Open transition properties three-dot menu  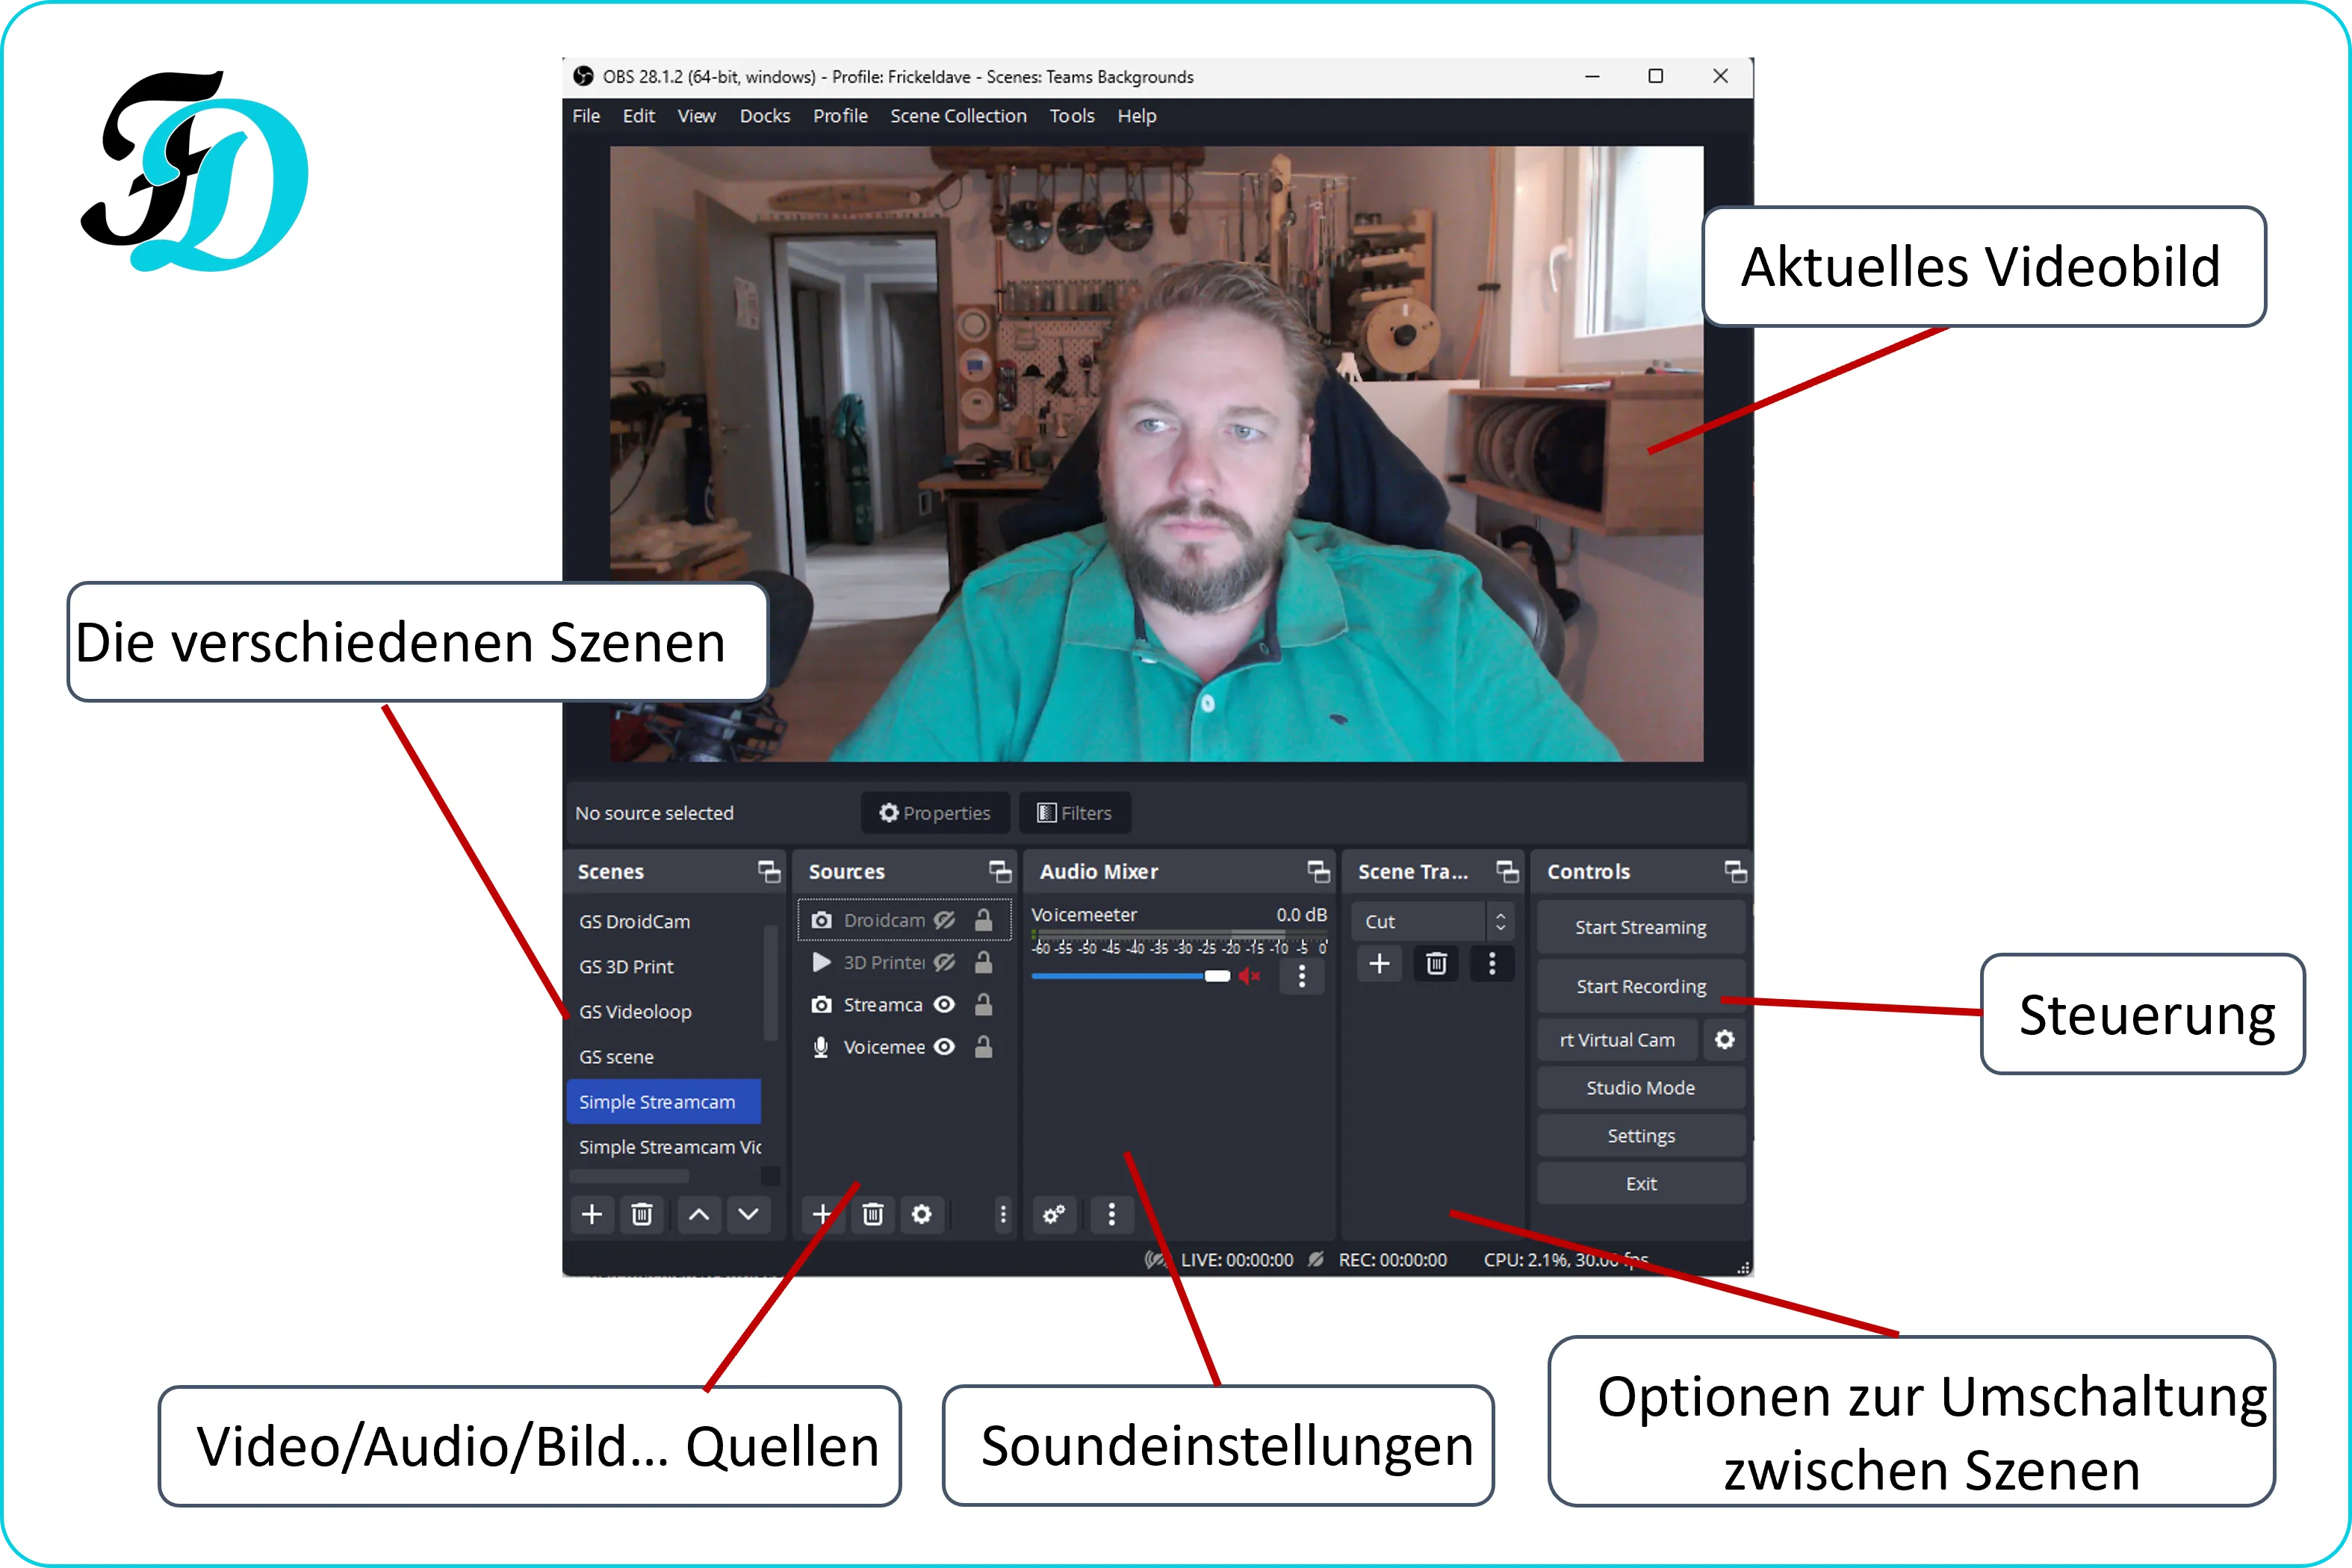click(1492, 964)
